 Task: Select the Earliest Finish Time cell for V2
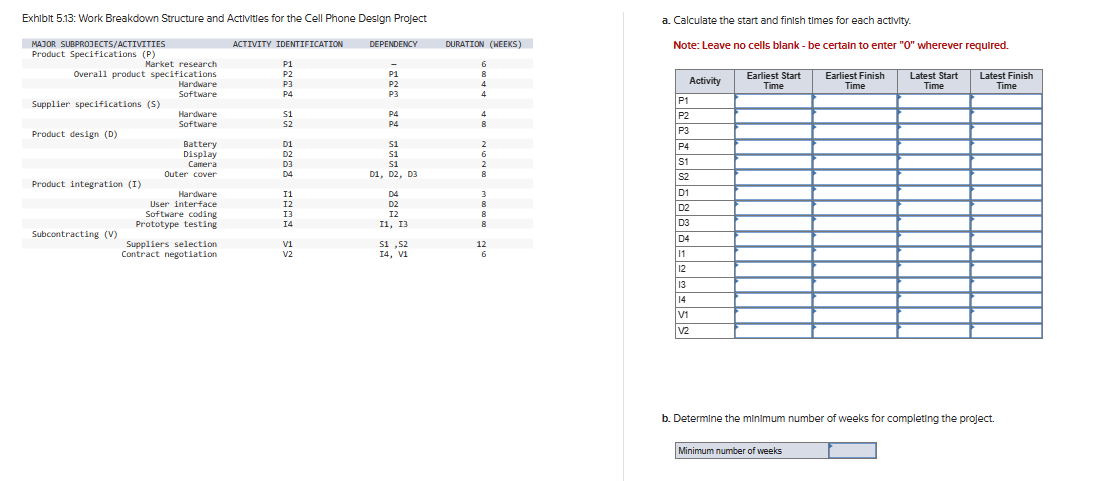[855, 331]
